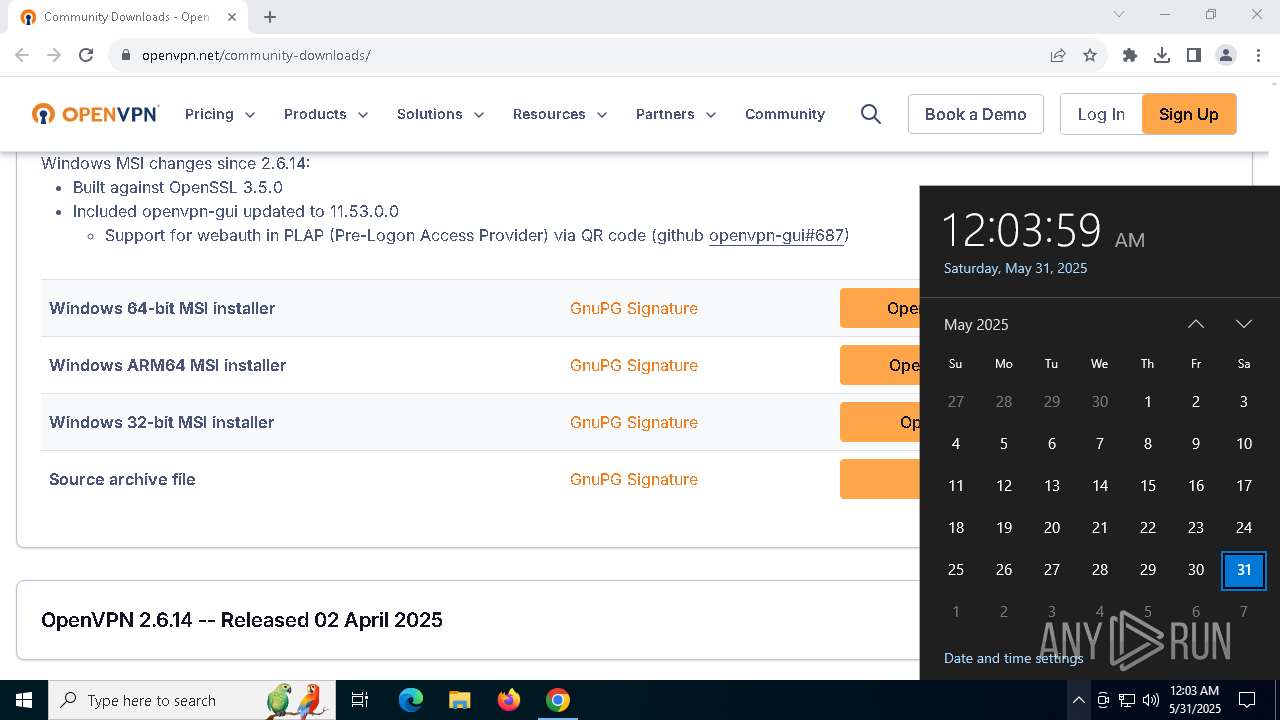Switch to Chrome in the taskbar
Screen dimensions: 1280x720
coord(558,700)
